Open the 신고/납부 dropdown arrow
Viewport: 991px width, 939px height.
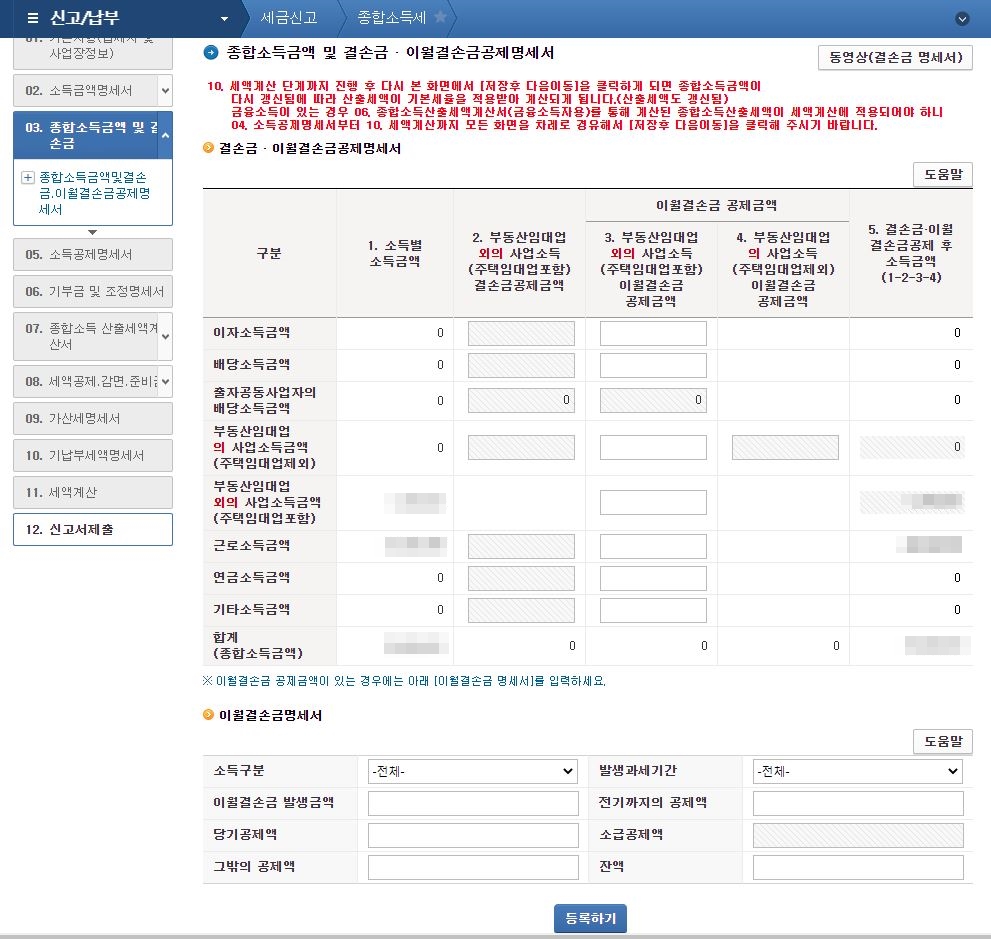click(x=224, y=19)
